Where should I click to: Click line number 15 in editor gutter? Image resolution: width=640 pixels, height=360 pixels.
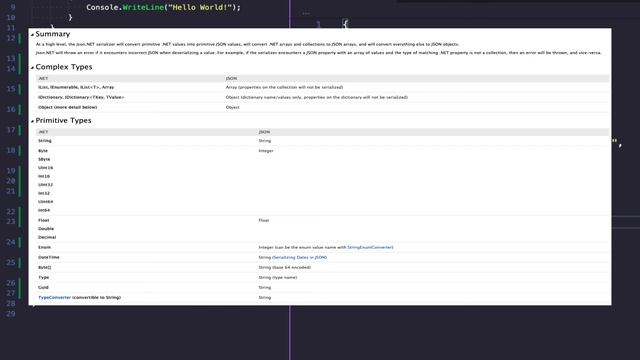[x=11, y=89]
